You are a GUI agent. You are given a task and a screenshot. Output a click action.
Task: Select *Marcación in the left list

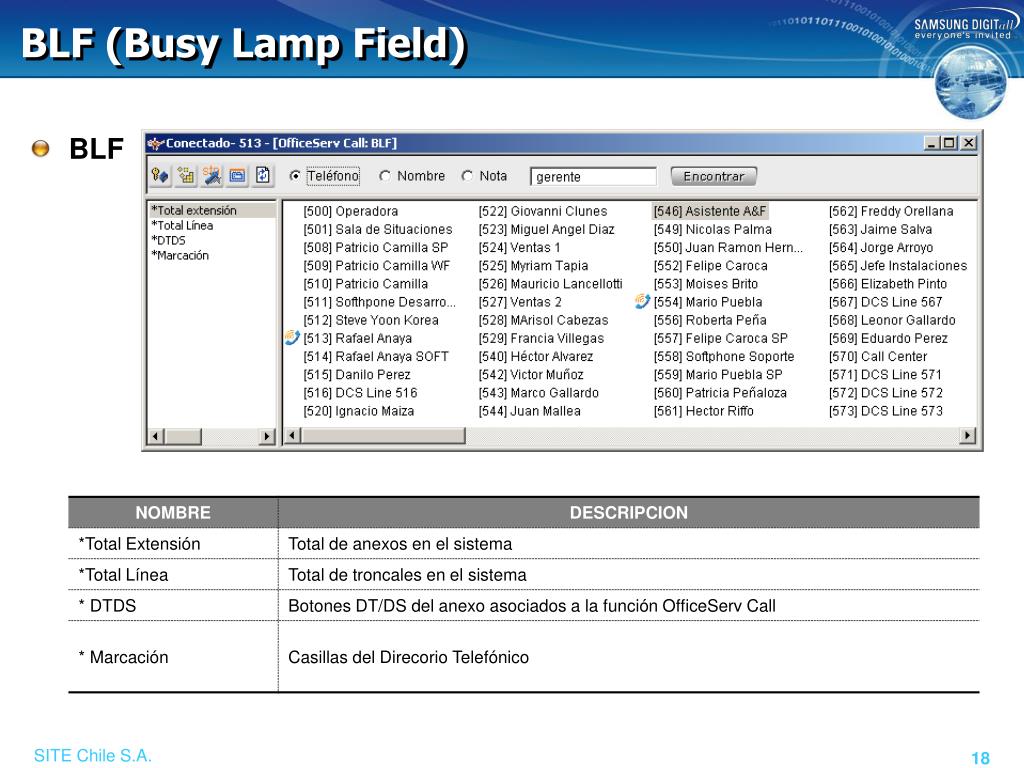180,255
